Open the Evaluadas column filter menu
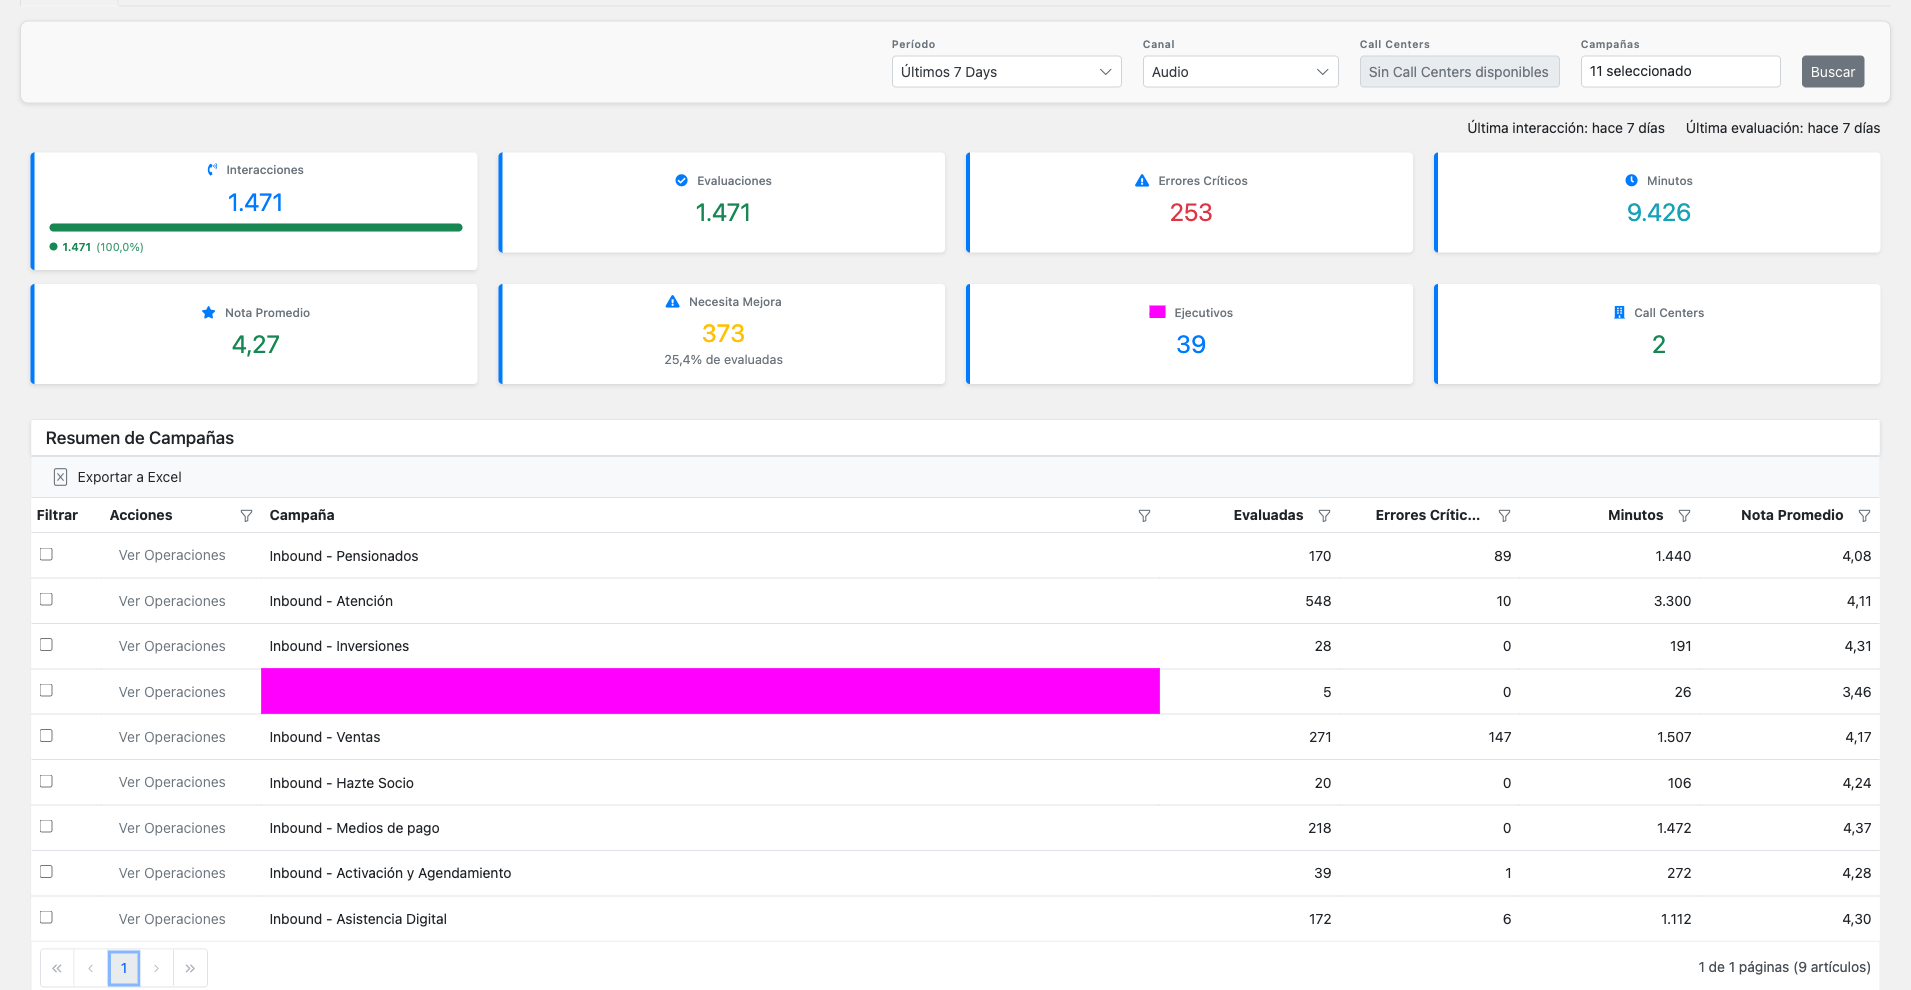Screen dimensions: 1911x990 [1325, 515]
